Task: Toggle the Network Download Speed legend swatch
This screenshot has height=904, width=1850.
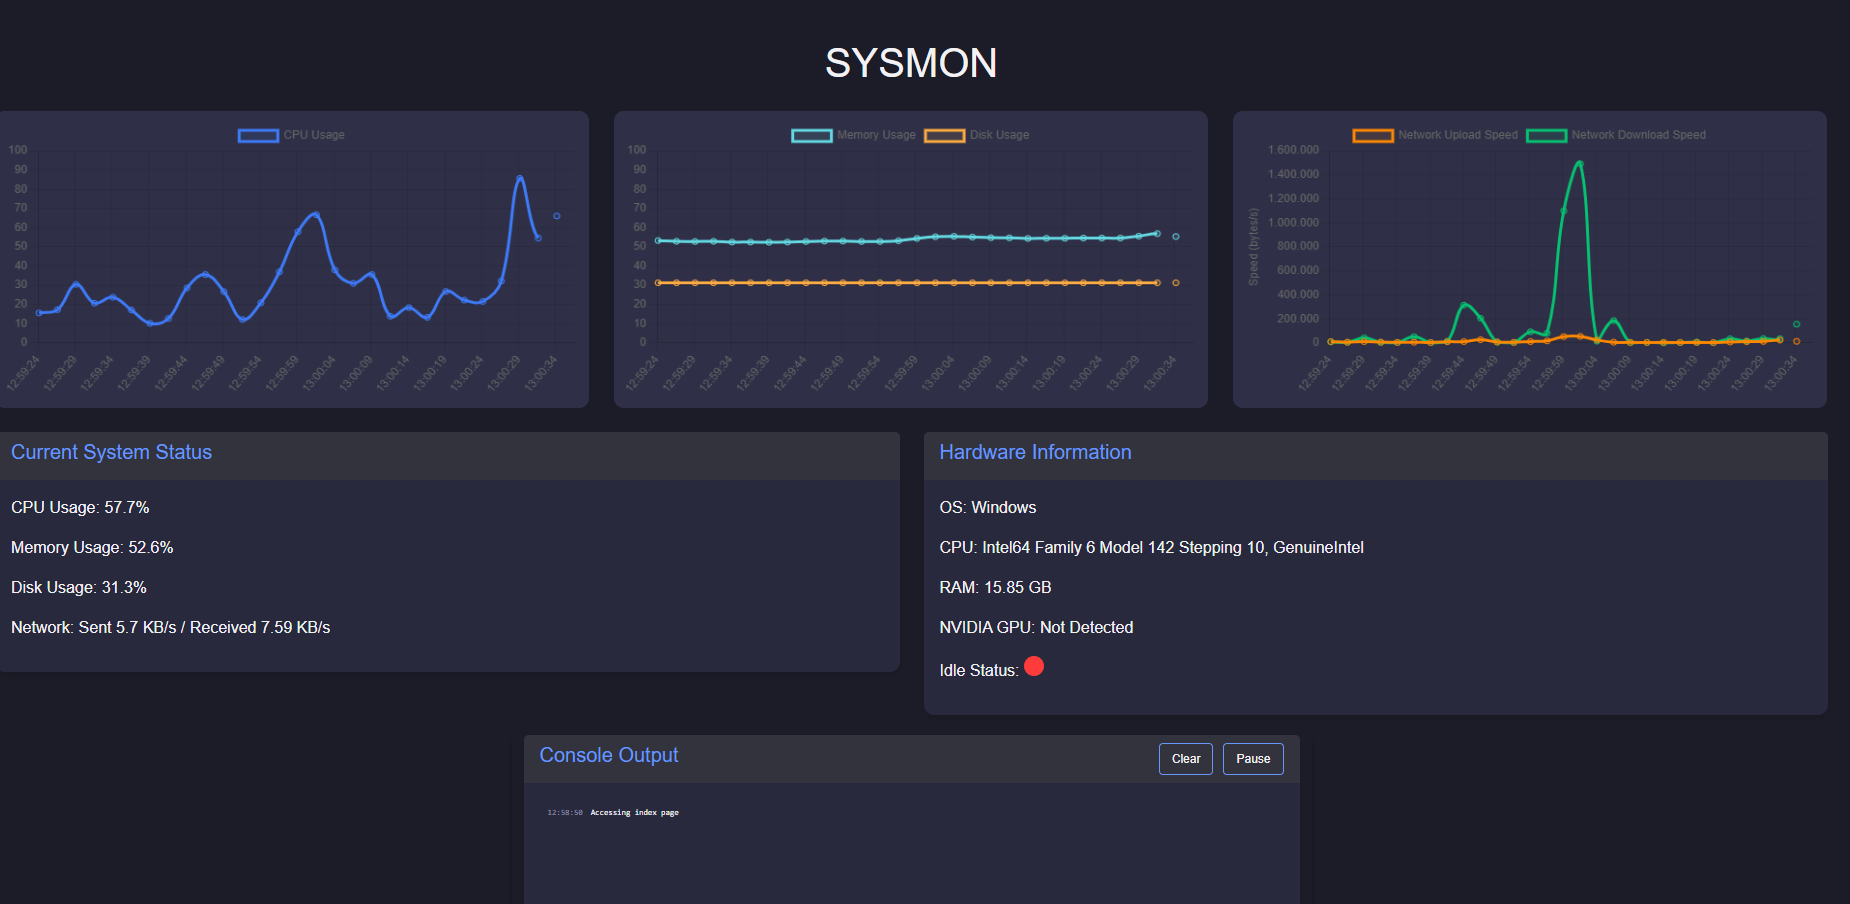Action: coord(1546,135)
